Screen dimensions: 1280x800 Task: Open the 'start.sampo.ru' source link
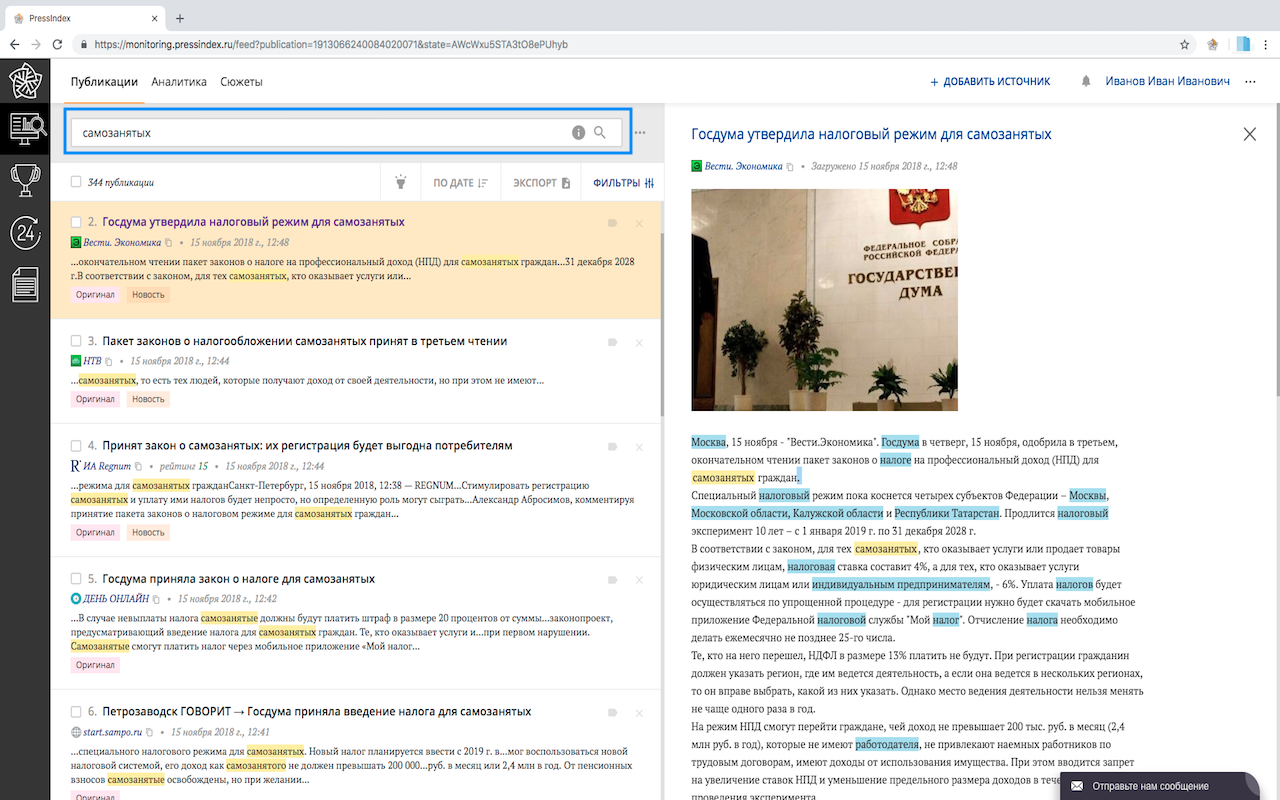(x=112, y=732)
